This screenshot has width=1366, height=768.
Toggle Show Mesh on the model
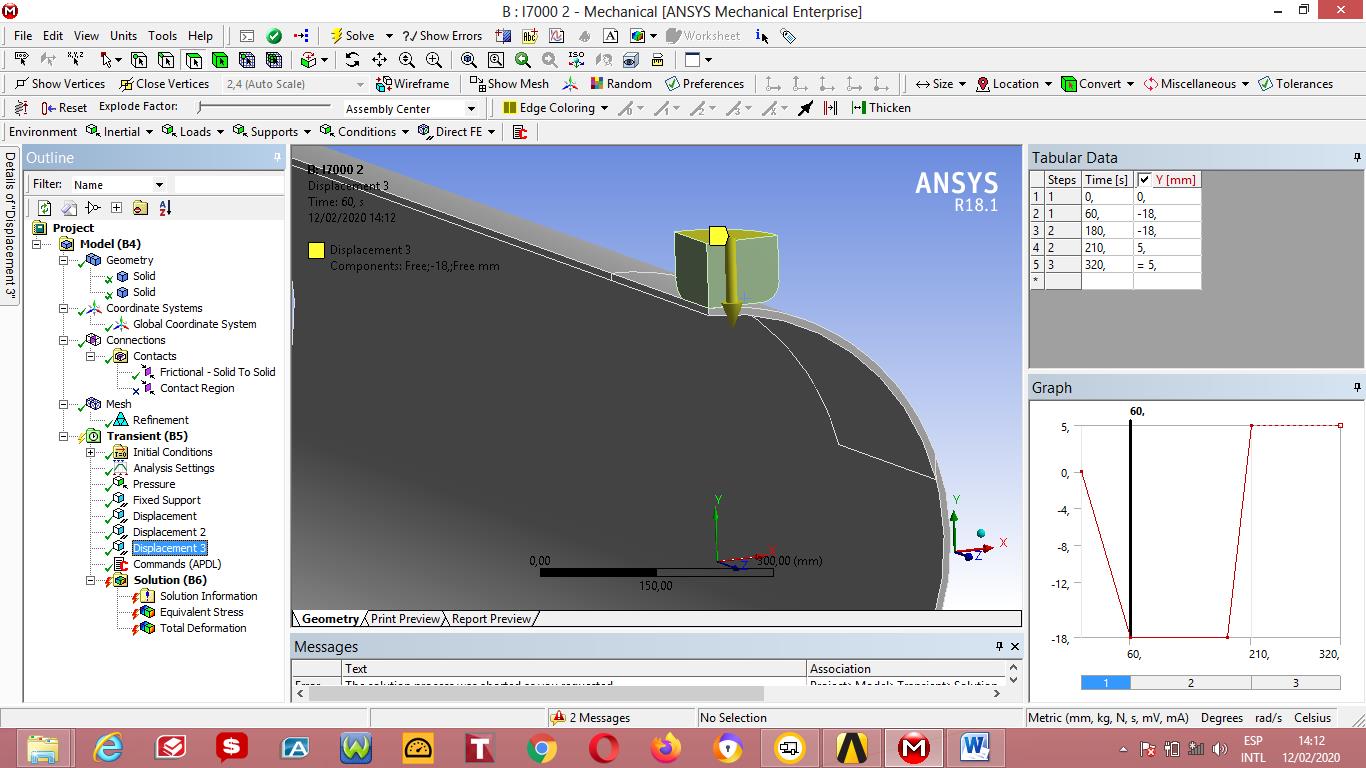click(509, 84)
